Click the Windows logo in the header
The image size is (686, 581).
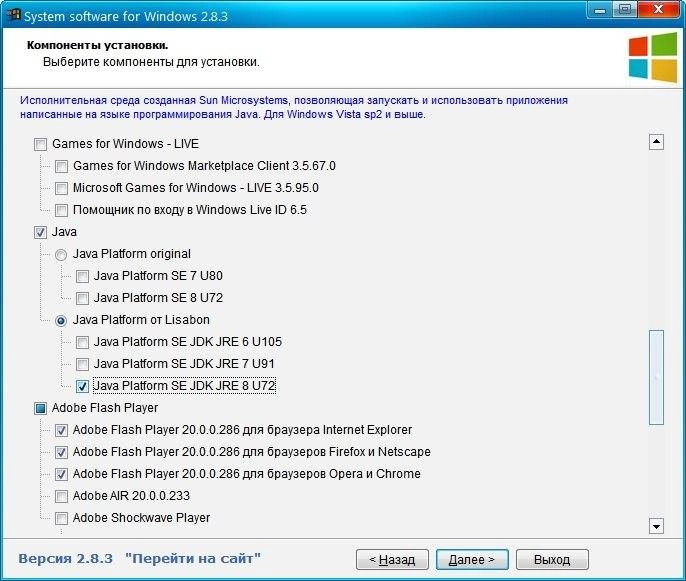click(653, 58)
